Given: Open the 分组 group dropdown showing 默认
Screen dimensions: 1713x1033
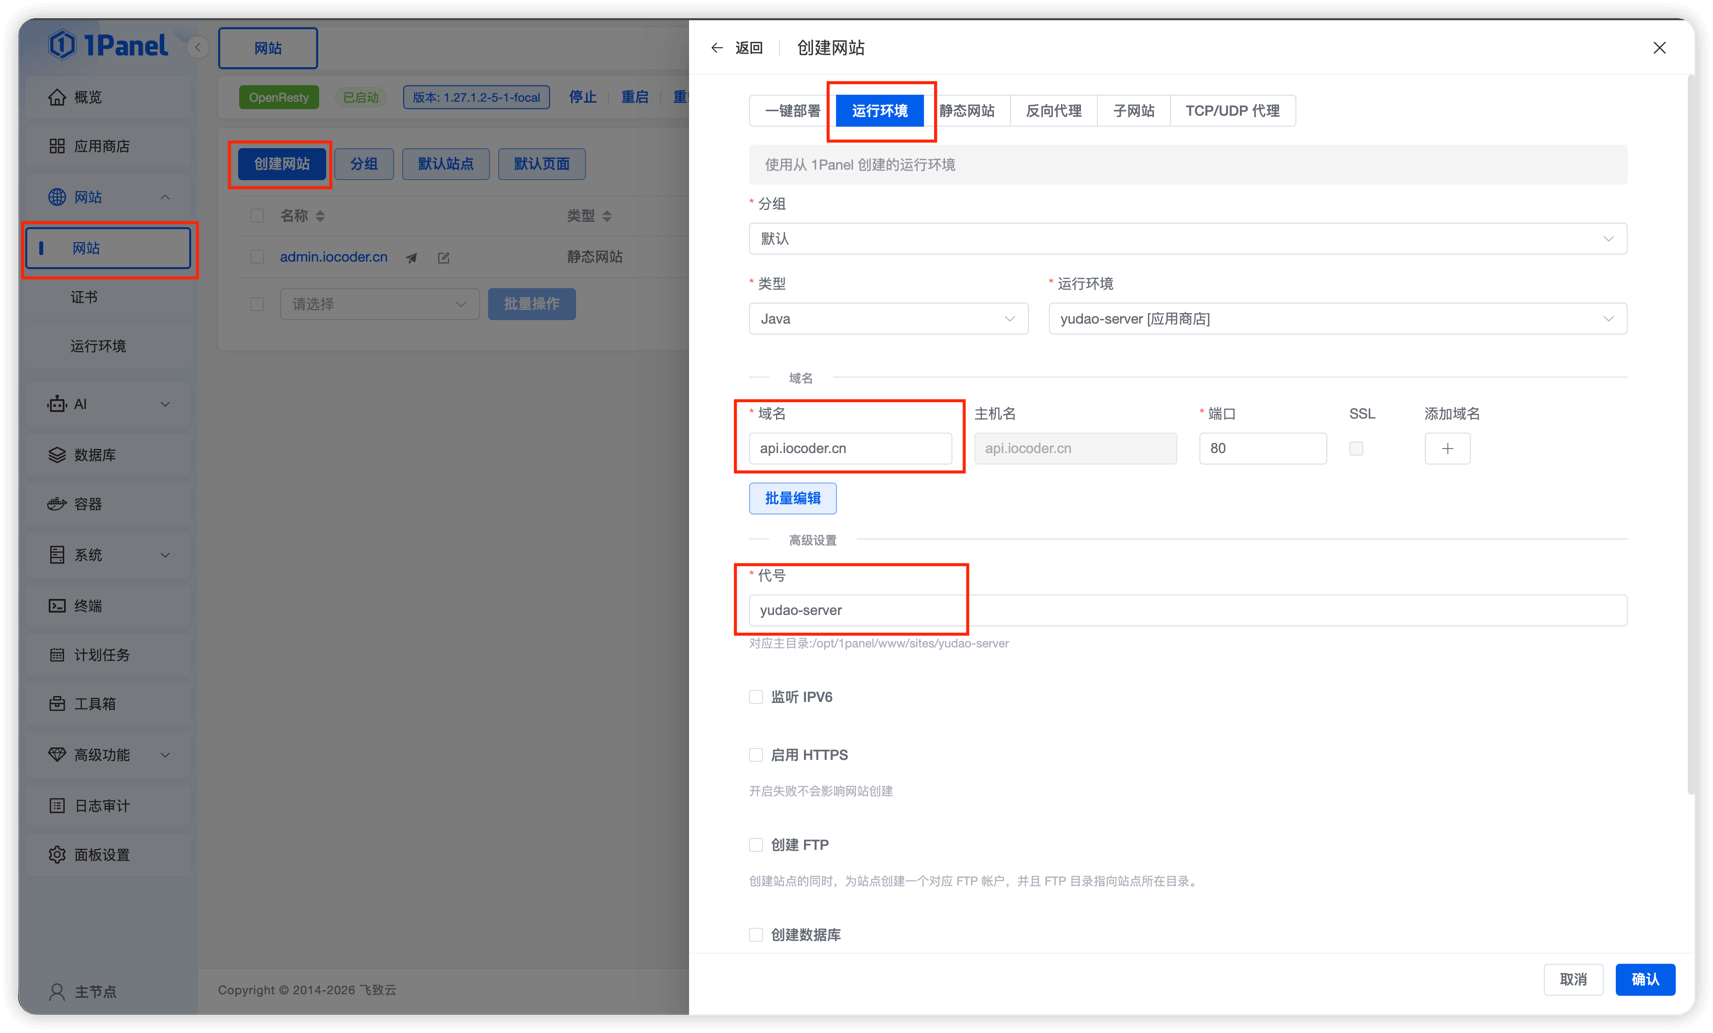Looking at the screenshot, I should coord(1187,239).
